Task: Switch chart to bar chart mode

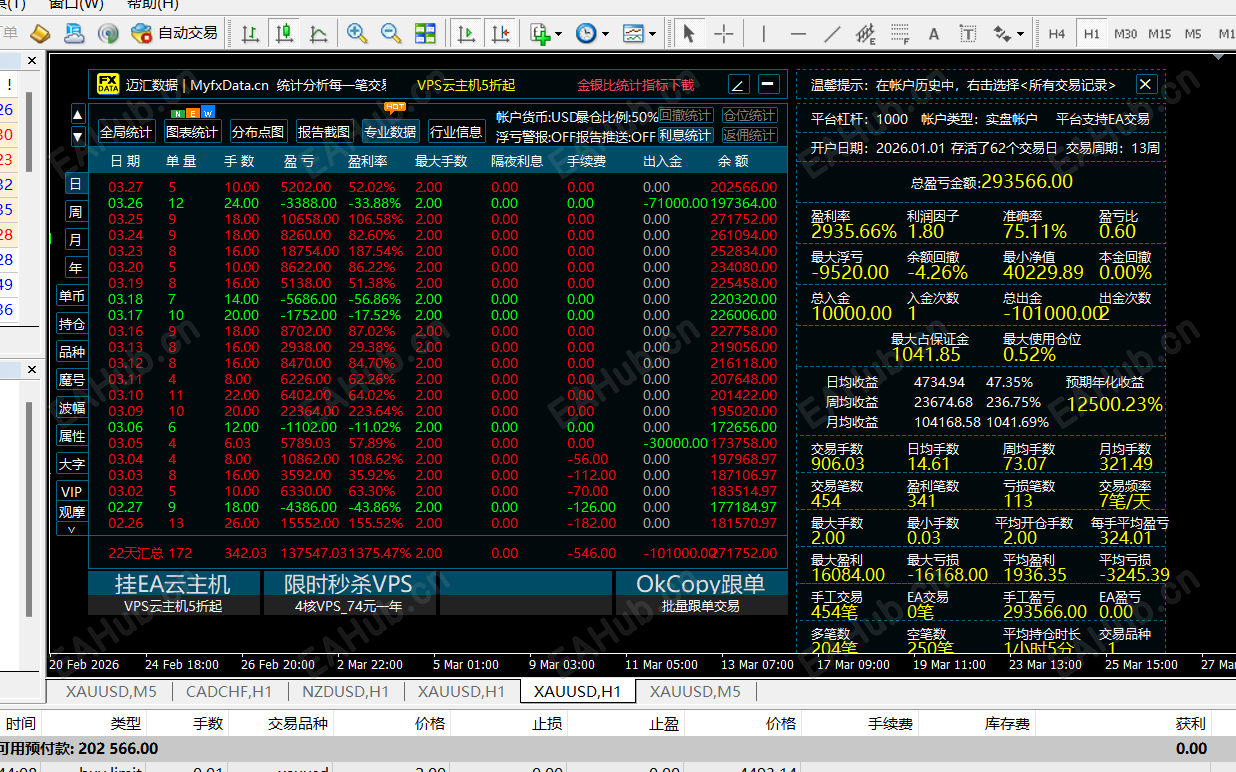Action: [250, 33]
